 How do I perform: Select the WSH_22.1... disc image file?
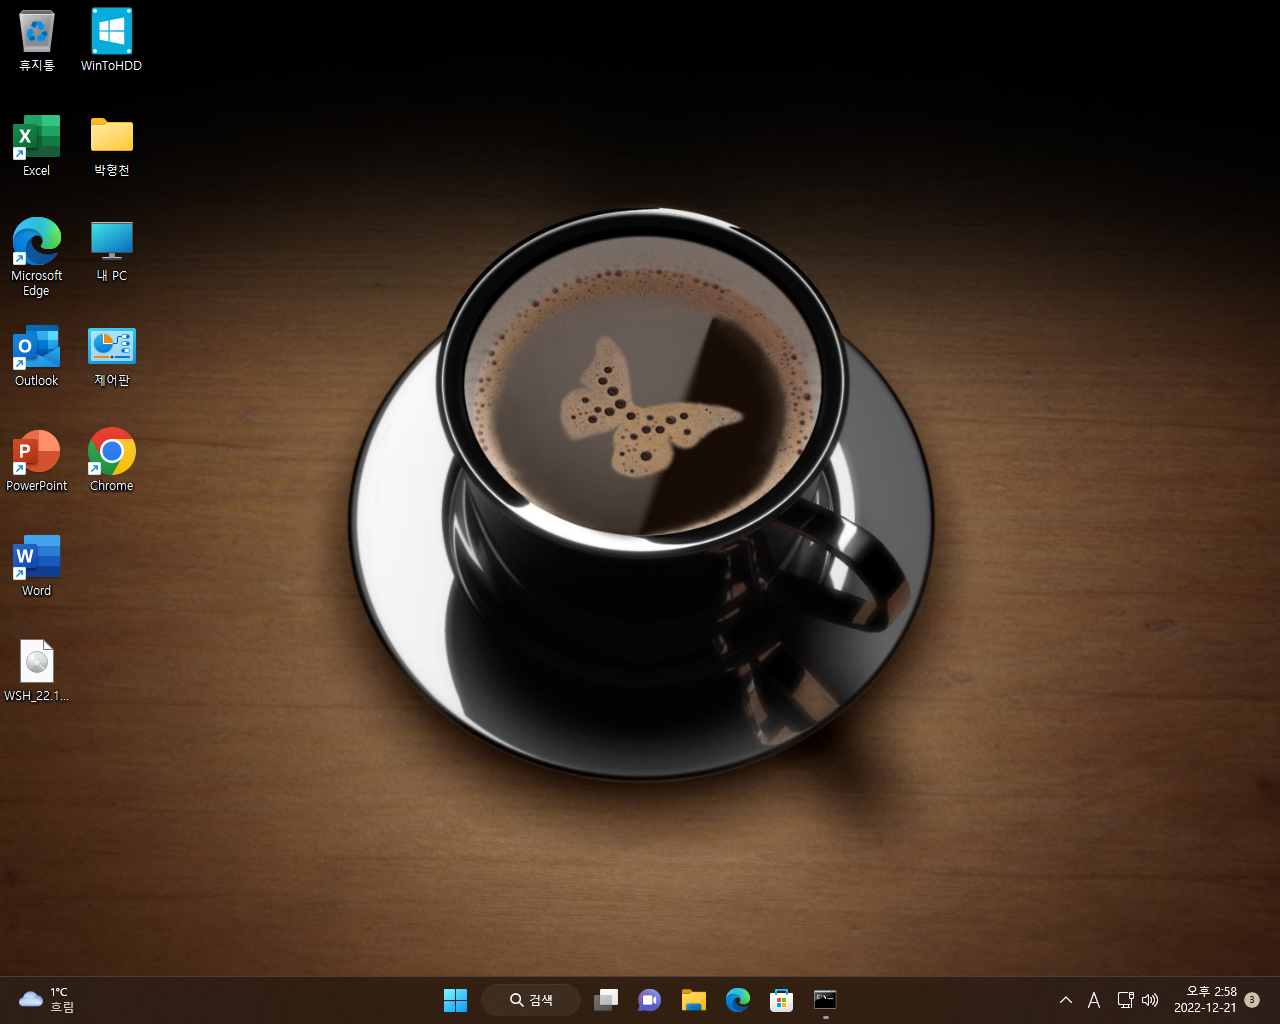pyautogui.click(x=37, y=671)
